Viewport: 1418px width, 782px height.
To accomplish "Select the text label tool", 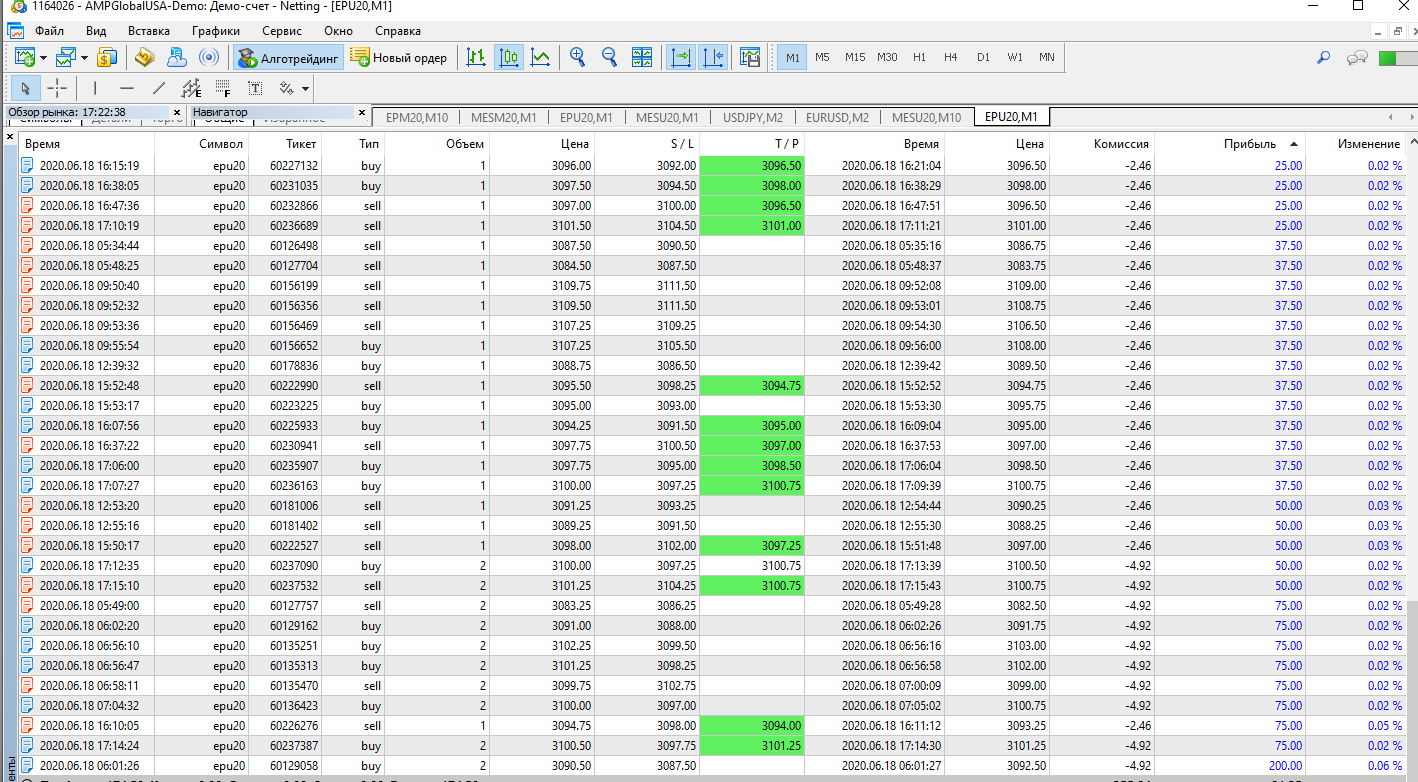I will click(x=255, y=89).
